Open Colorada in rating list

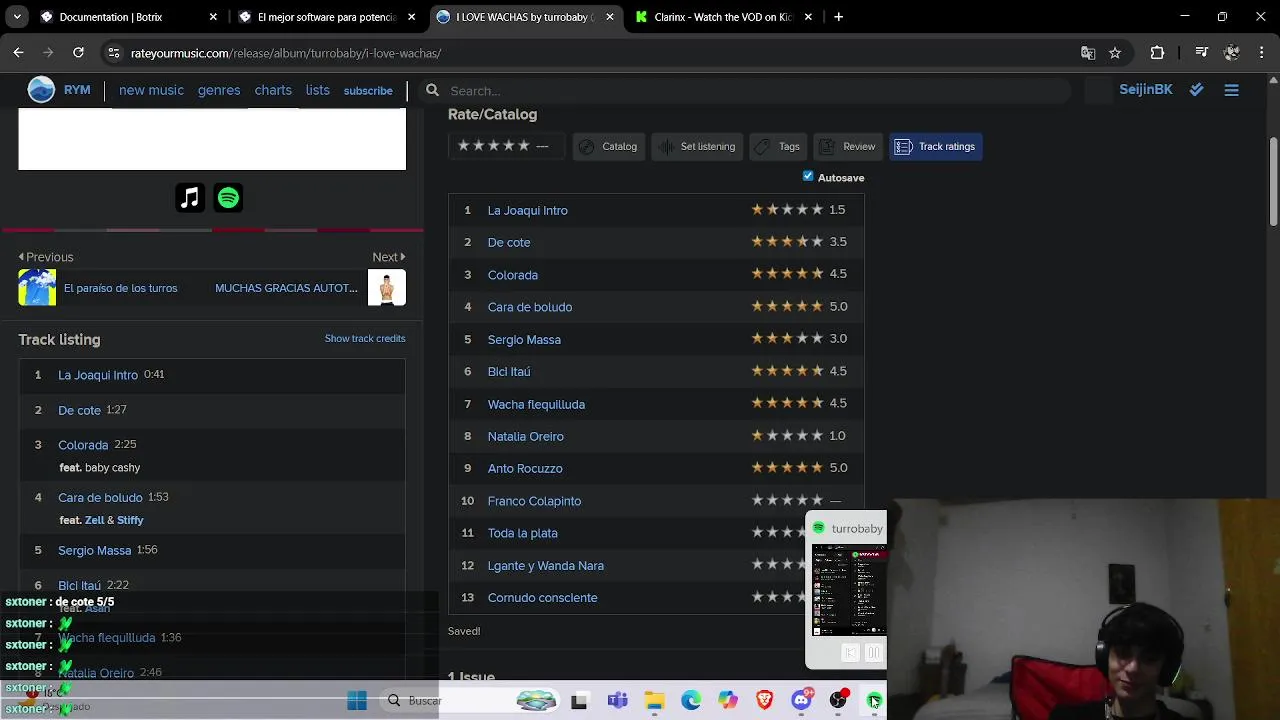pyautogui.click(x=513, y=275)
